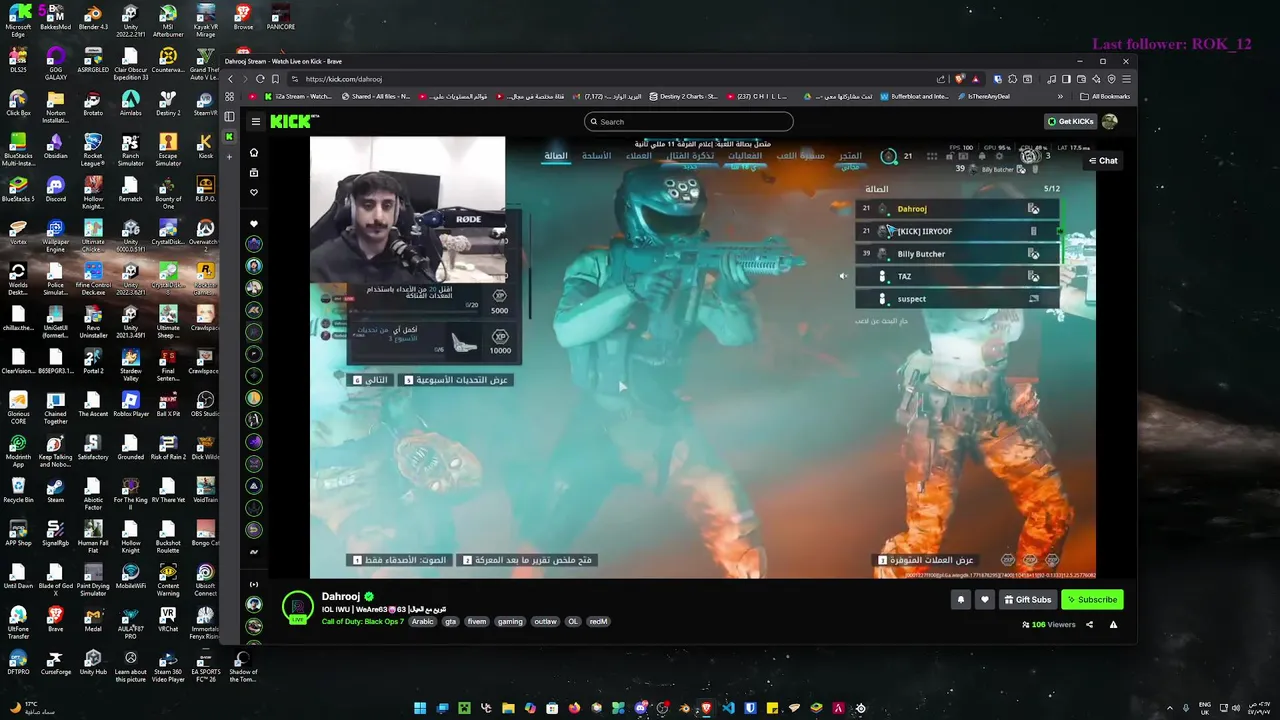Select the fivem stream tag
This screenshot has width=1280, height=720.
tap(477, 621)
